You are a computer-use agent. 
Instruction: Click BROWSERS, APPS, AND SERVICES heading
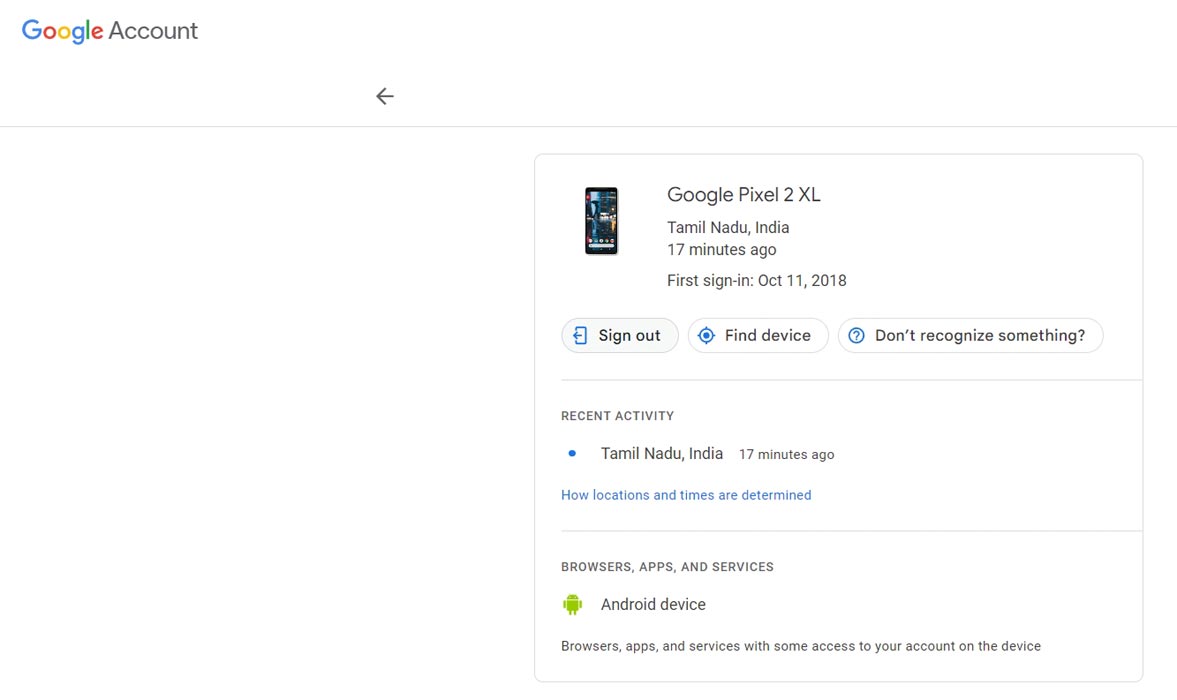667,566
